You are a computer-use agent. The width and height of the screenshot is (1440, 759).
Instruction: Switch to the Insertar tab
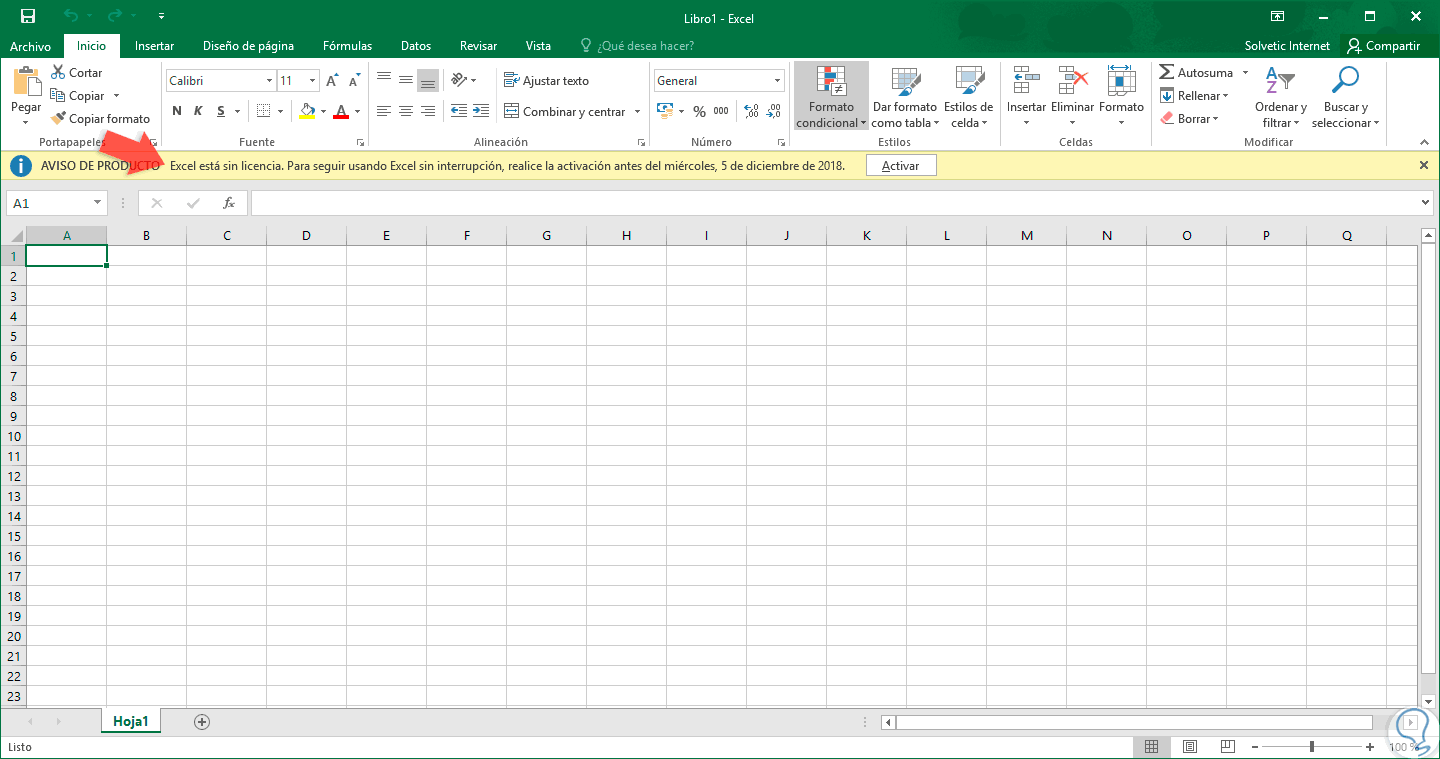coord(155,46)
